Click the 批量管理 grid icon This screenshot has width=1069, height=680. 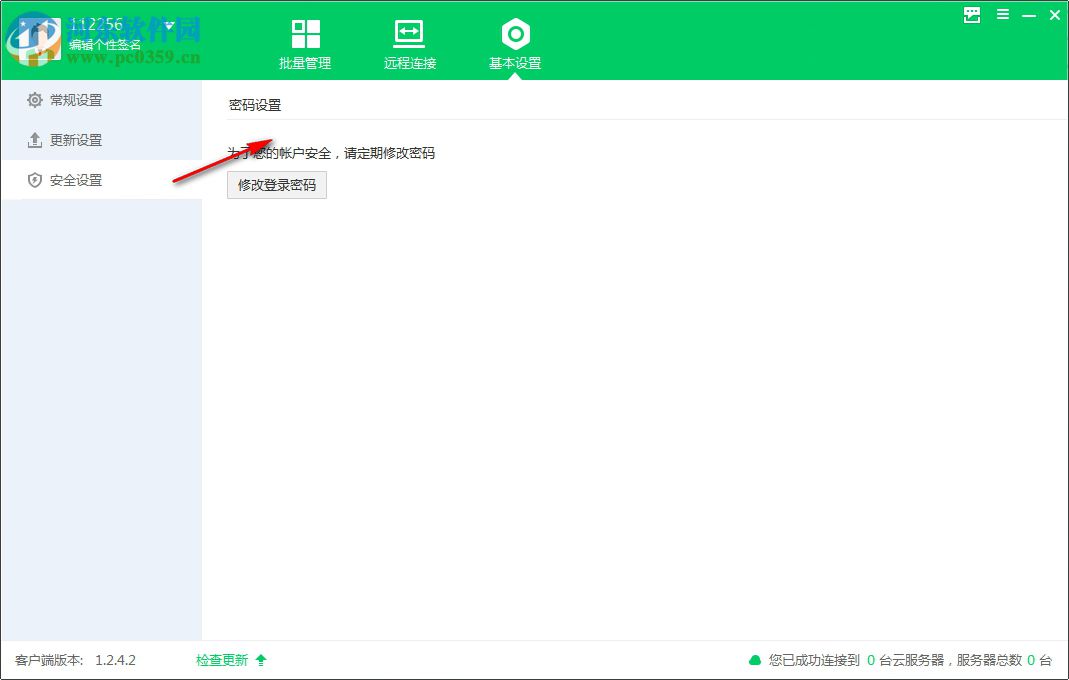pos(305,31)
